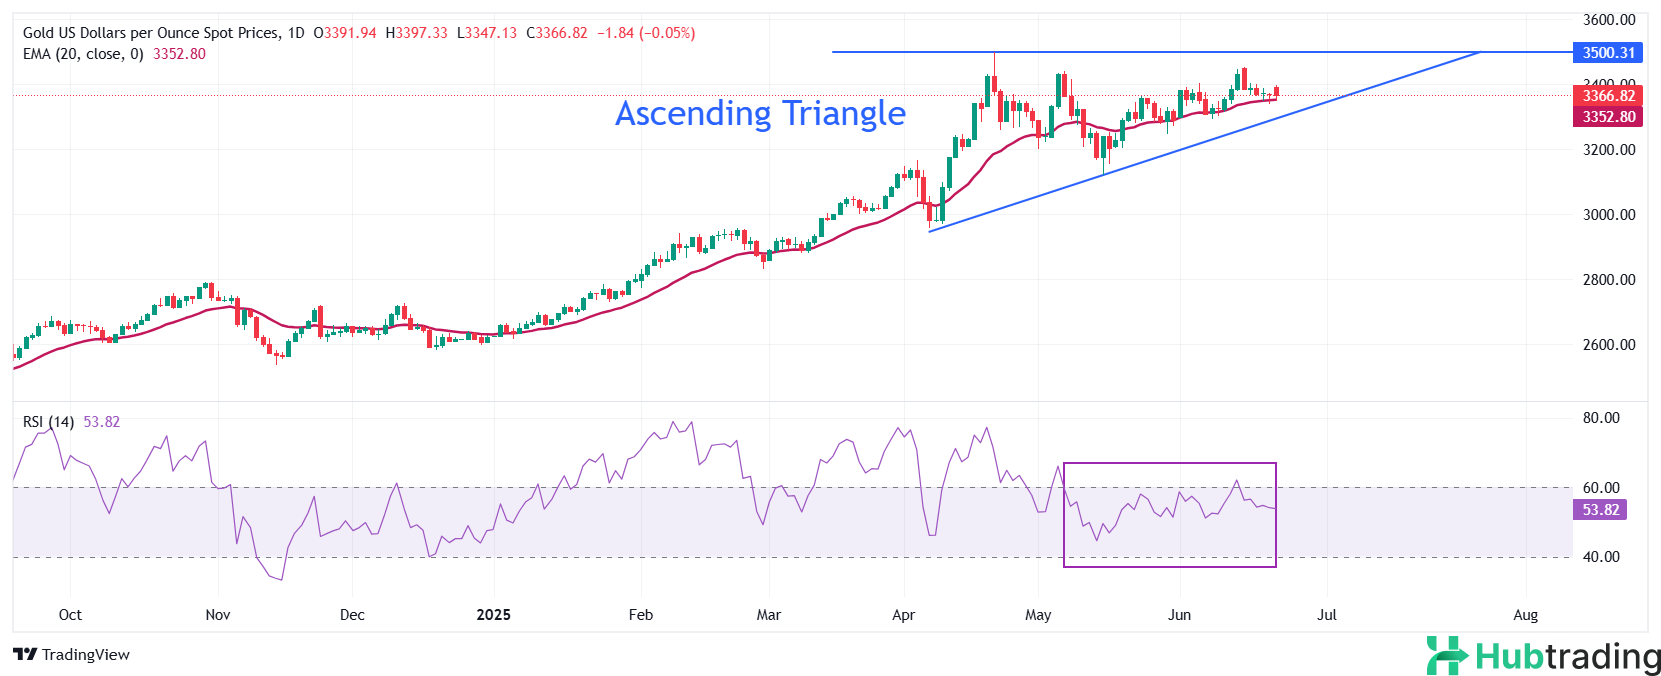The width and height of the screenshot is (1661, 676).
Task: Click the EMA (20, close, 0) indicator legend
Action: click(83, 54)
